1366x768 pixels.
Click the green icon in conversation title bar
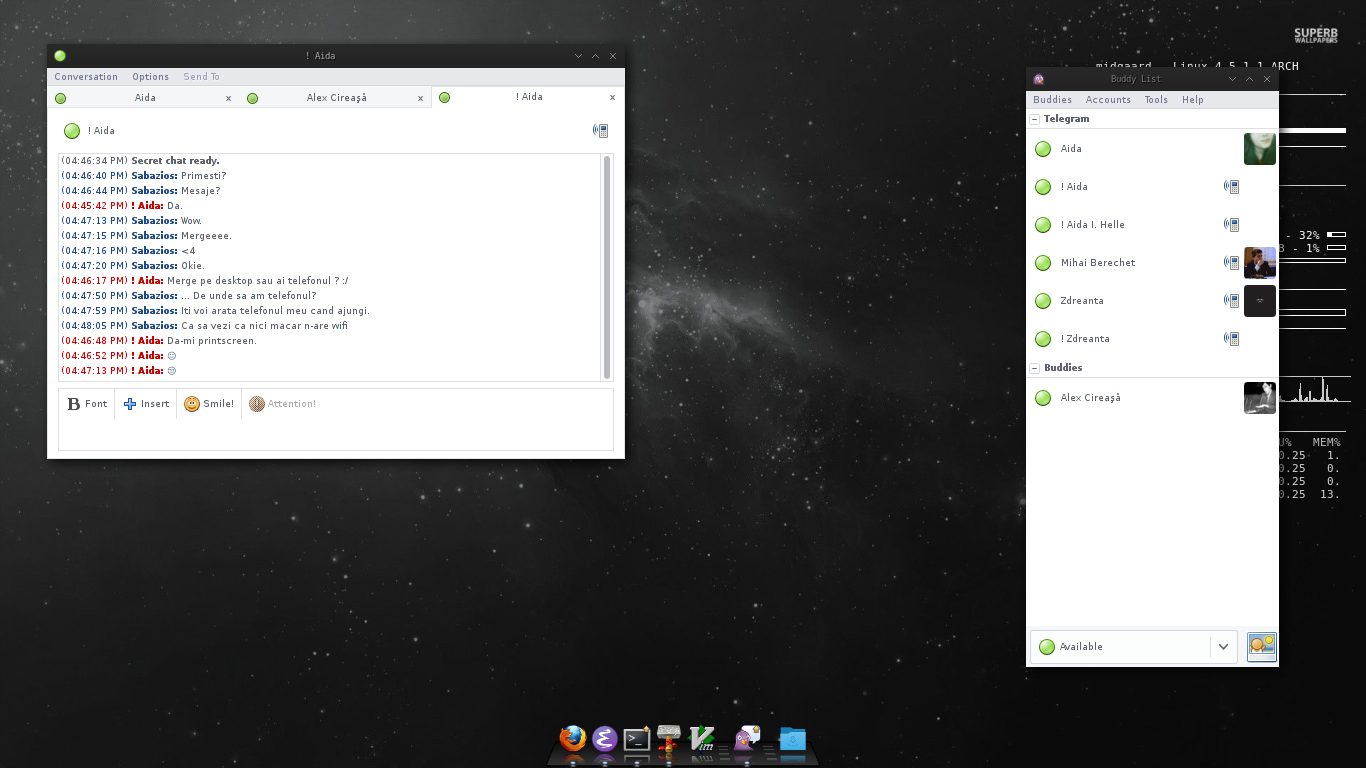(60, 56)
